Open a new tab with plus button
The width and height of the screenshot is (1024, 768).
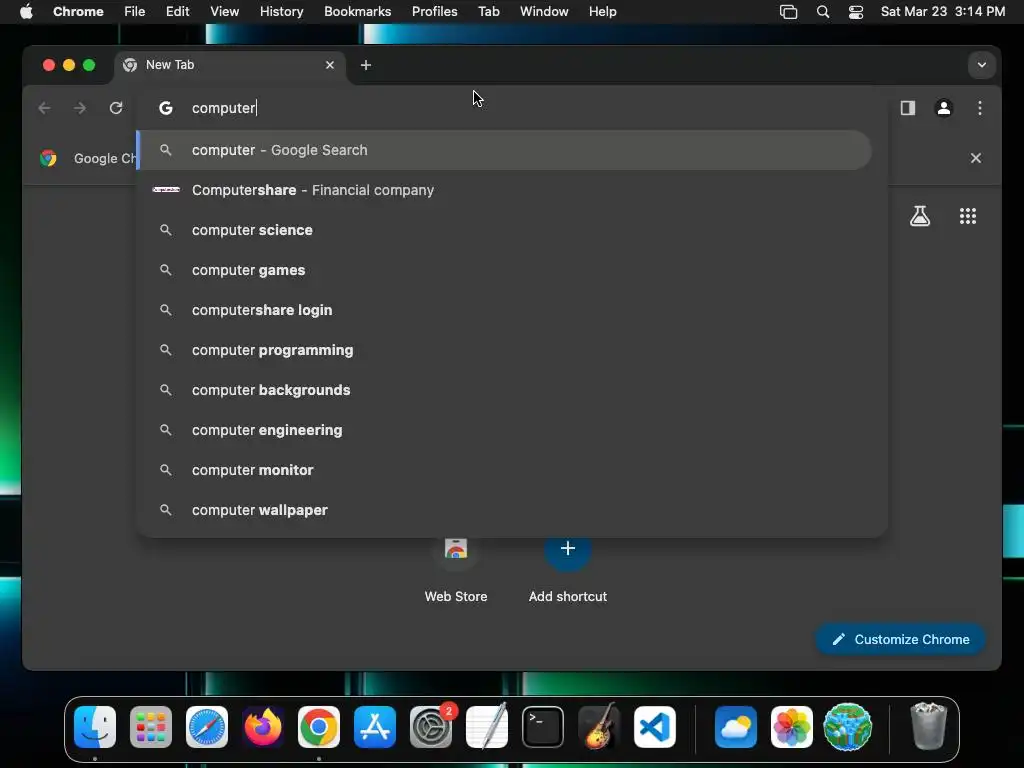366,65
